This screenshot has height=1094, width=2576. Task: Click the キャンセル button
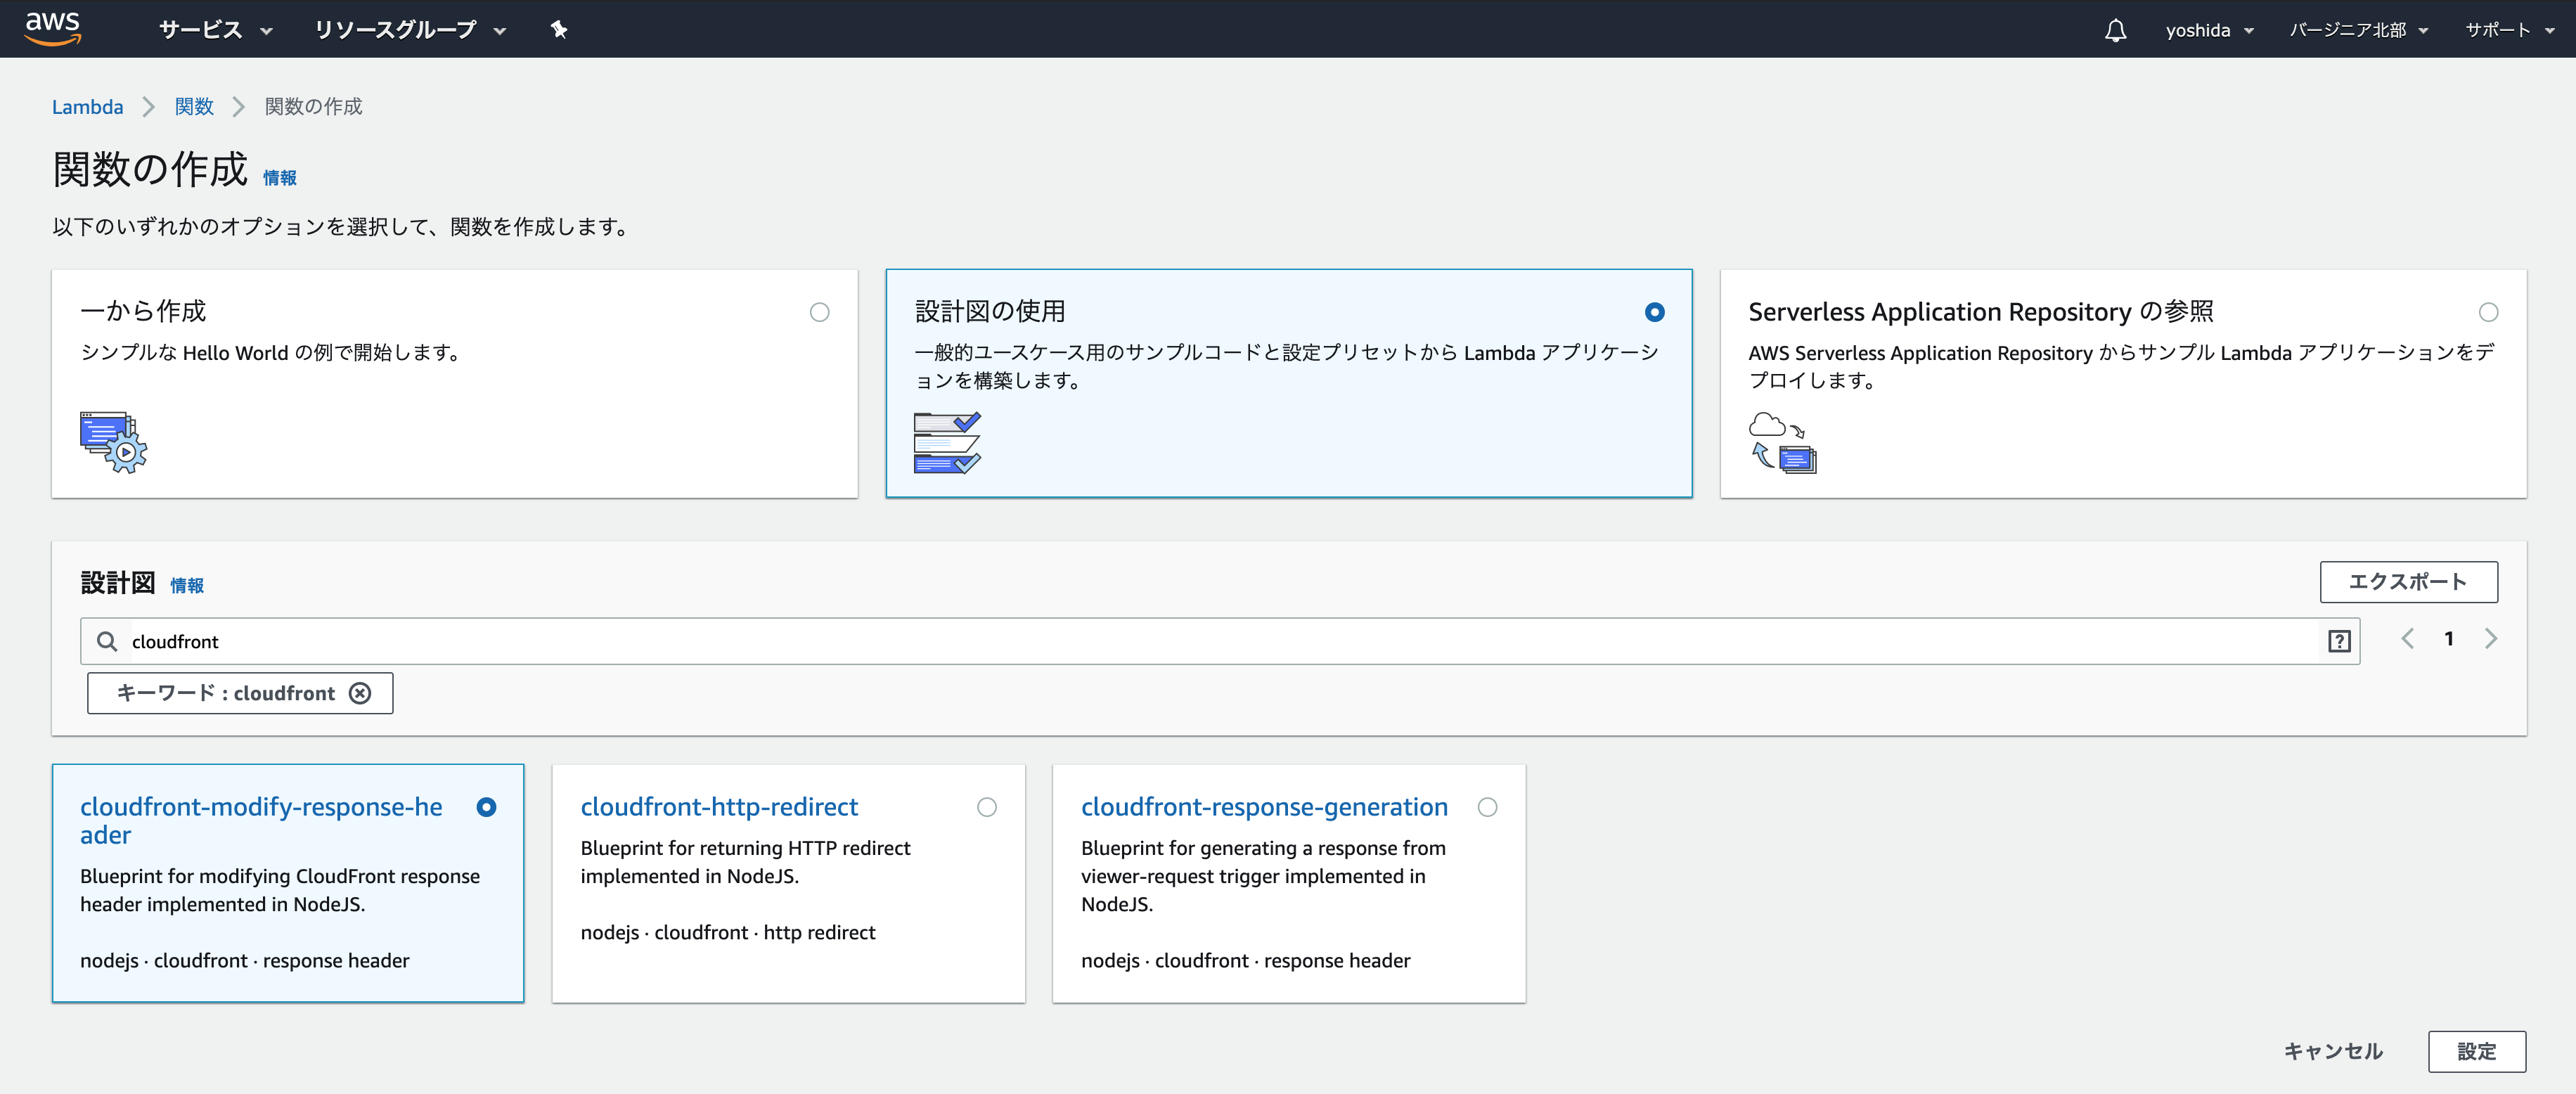point(2333,1051)
